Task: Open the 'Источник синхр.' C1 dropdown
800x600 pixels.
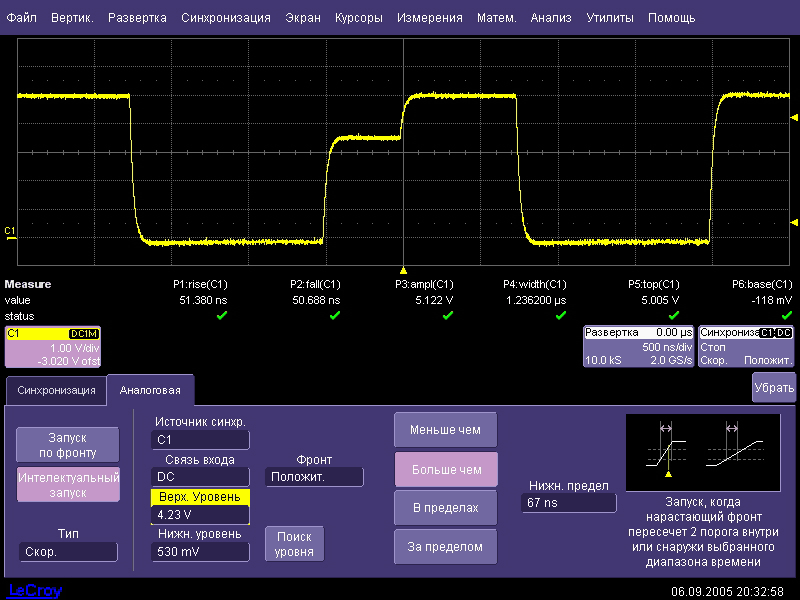Action: (x=200, y=439)
